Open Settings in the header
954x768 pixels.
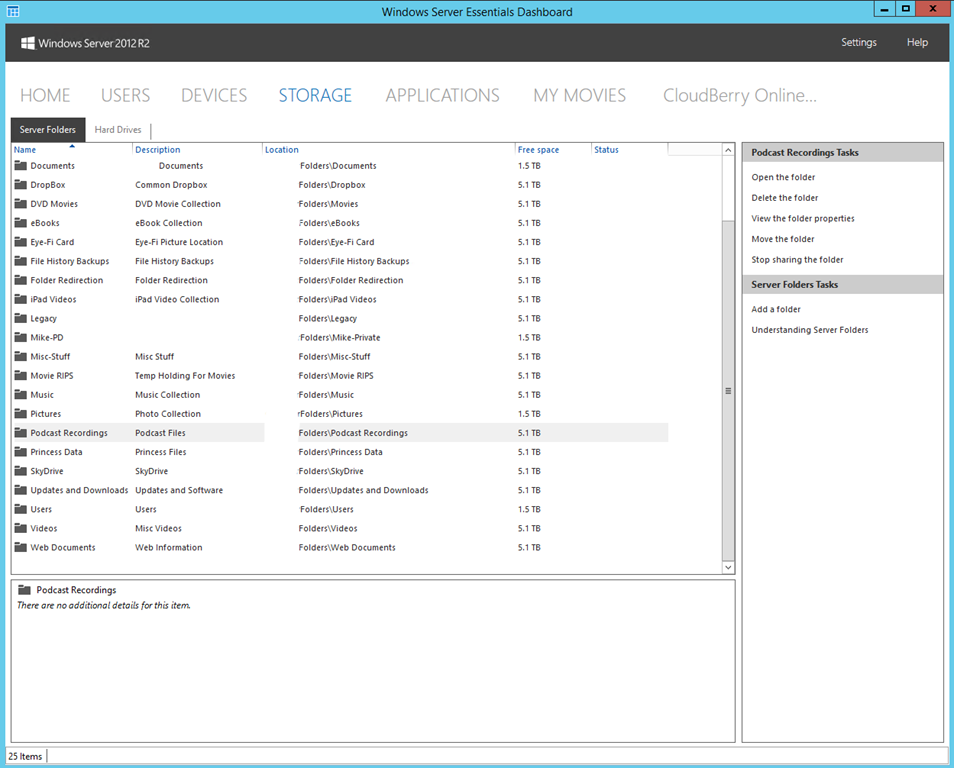(858, 42)
